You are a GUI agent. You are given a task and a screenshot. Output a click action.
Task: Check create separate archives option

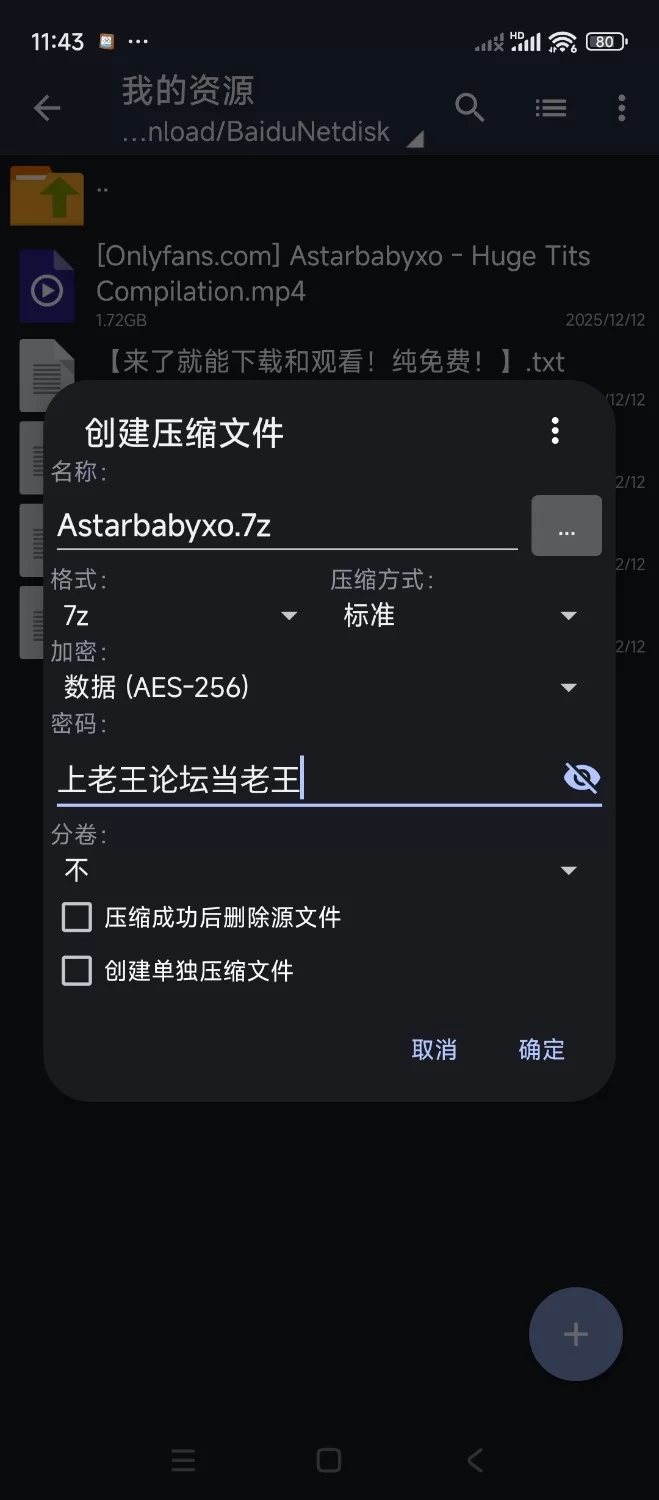coord(77,971)
